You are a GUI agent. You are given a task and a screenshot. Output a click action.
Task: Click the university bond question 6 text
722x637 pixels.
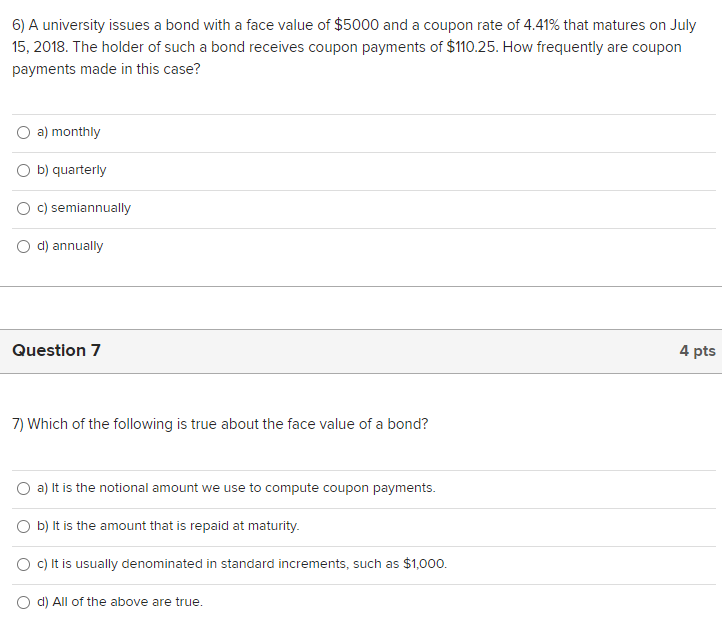350,47
